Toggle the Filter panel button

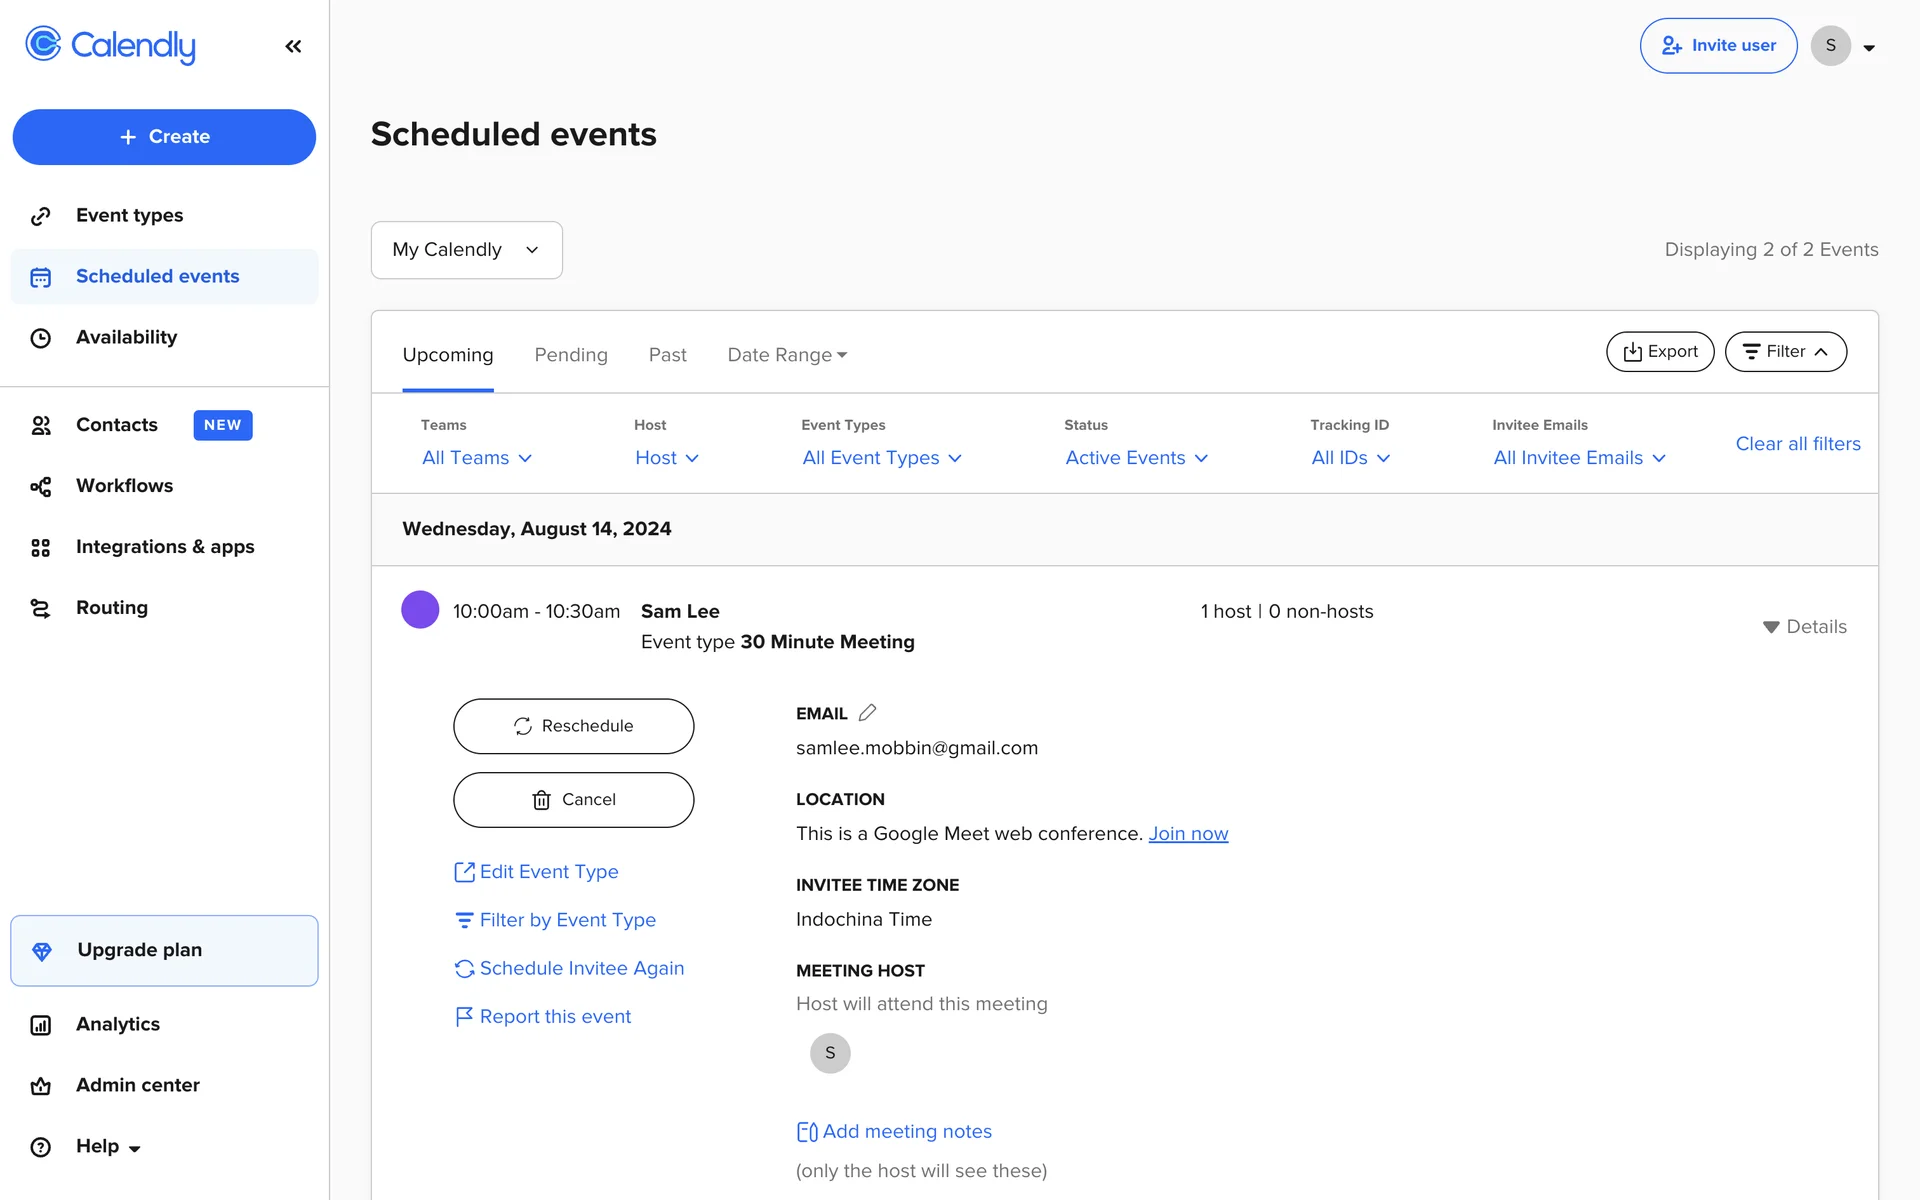coord(1785,352)
